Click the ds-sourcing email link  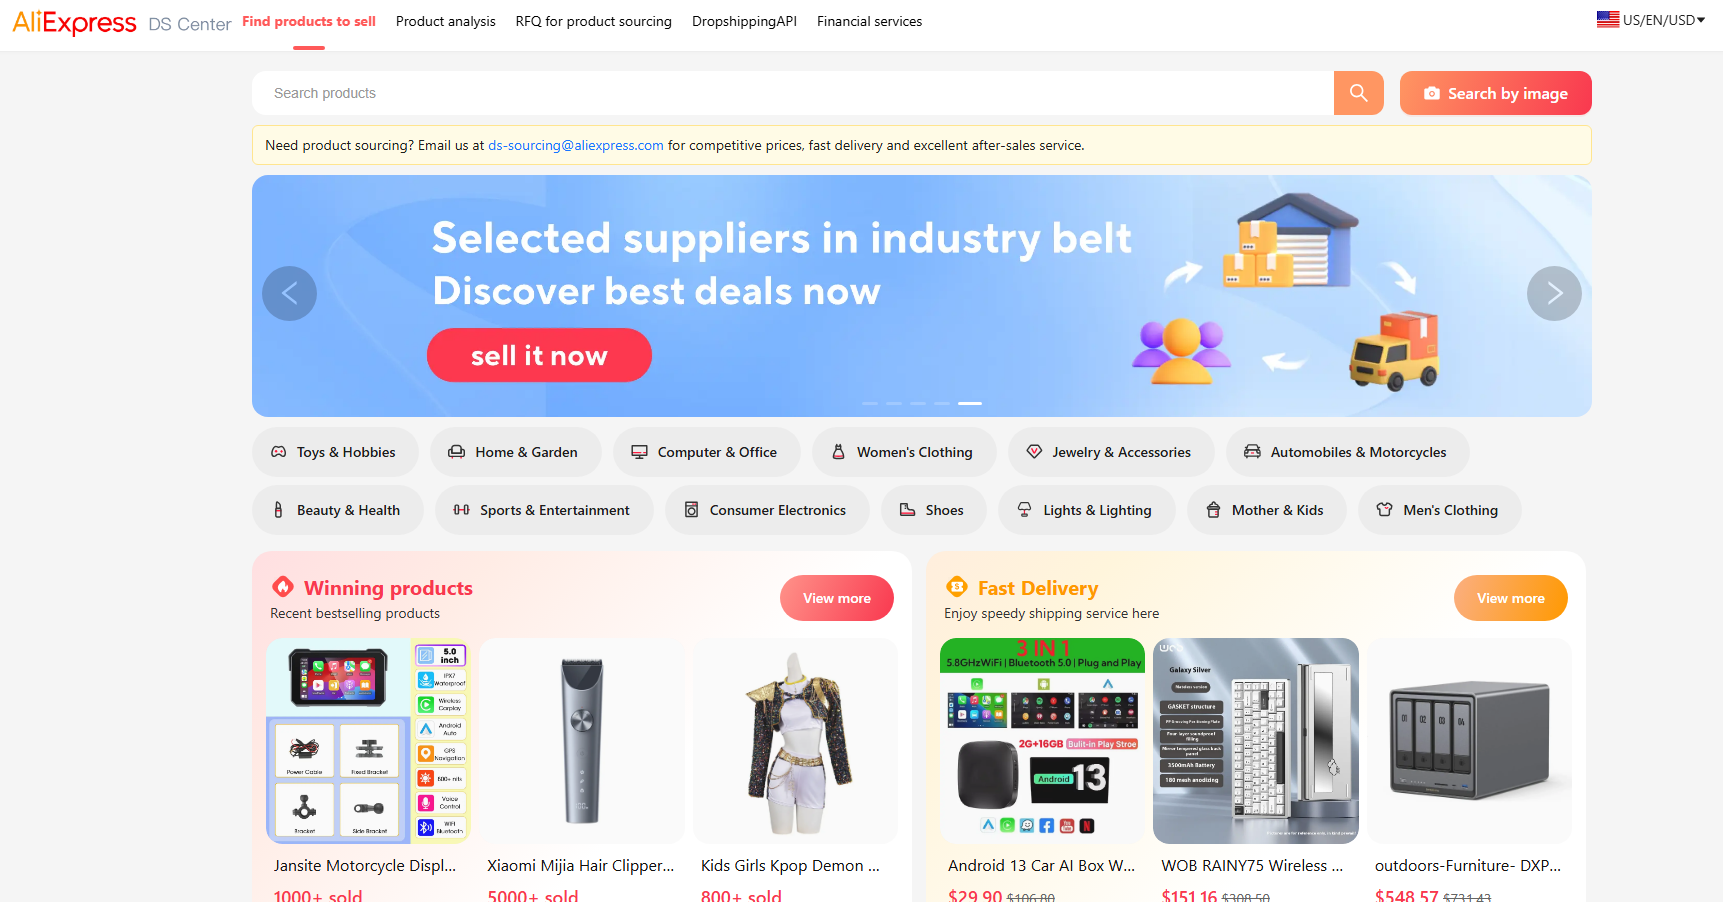click(576, 145)
